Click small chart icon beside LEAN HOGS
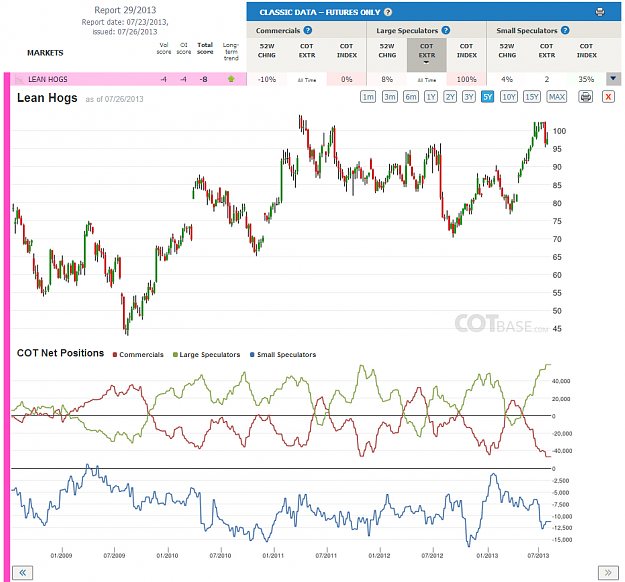The image size is (625, 582). [x=19, y=80]
